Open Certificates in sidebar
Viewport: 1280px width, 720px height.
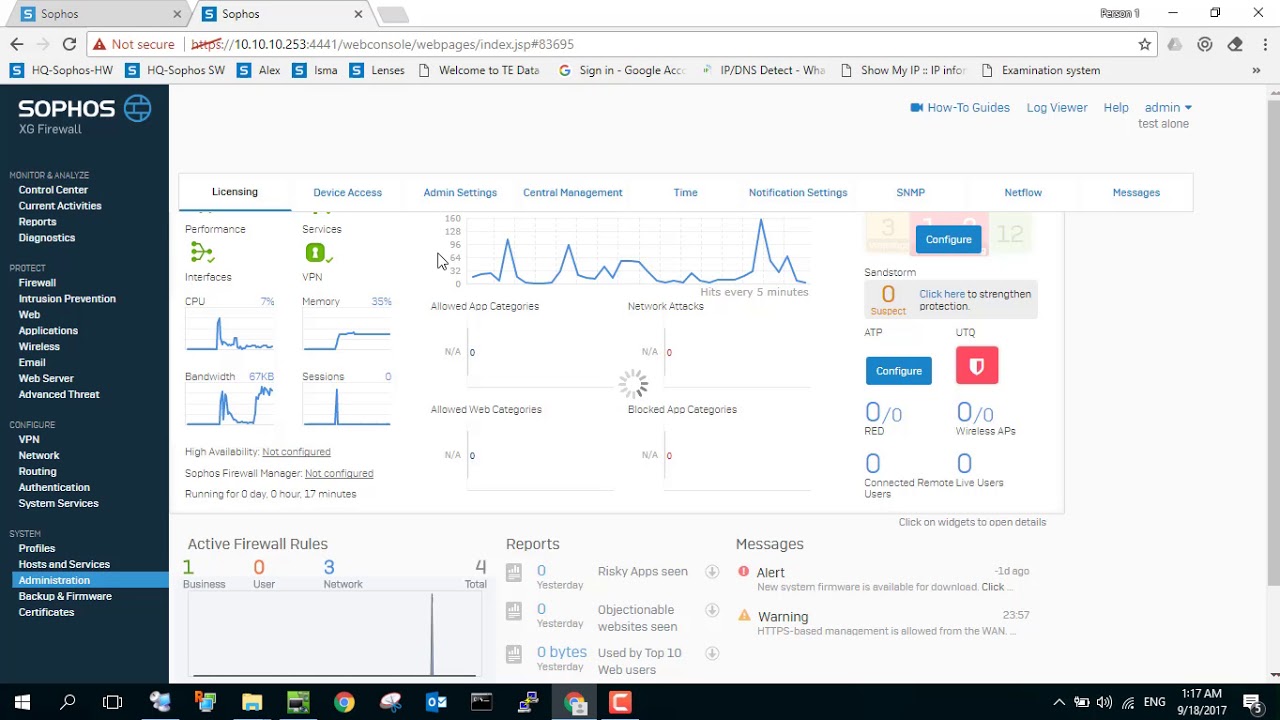[46, 613]
